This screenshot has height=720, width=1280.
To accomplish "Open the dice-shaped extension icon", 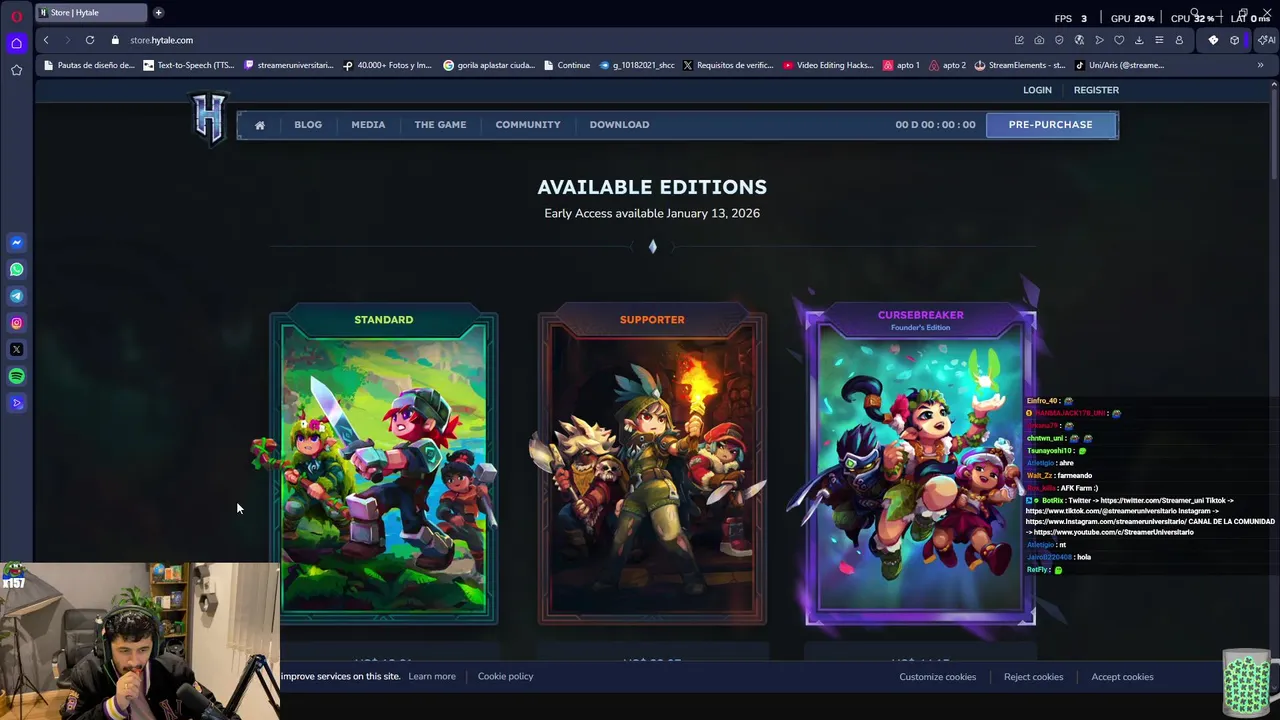I will pyautogui.click(x=1213, y=40).
